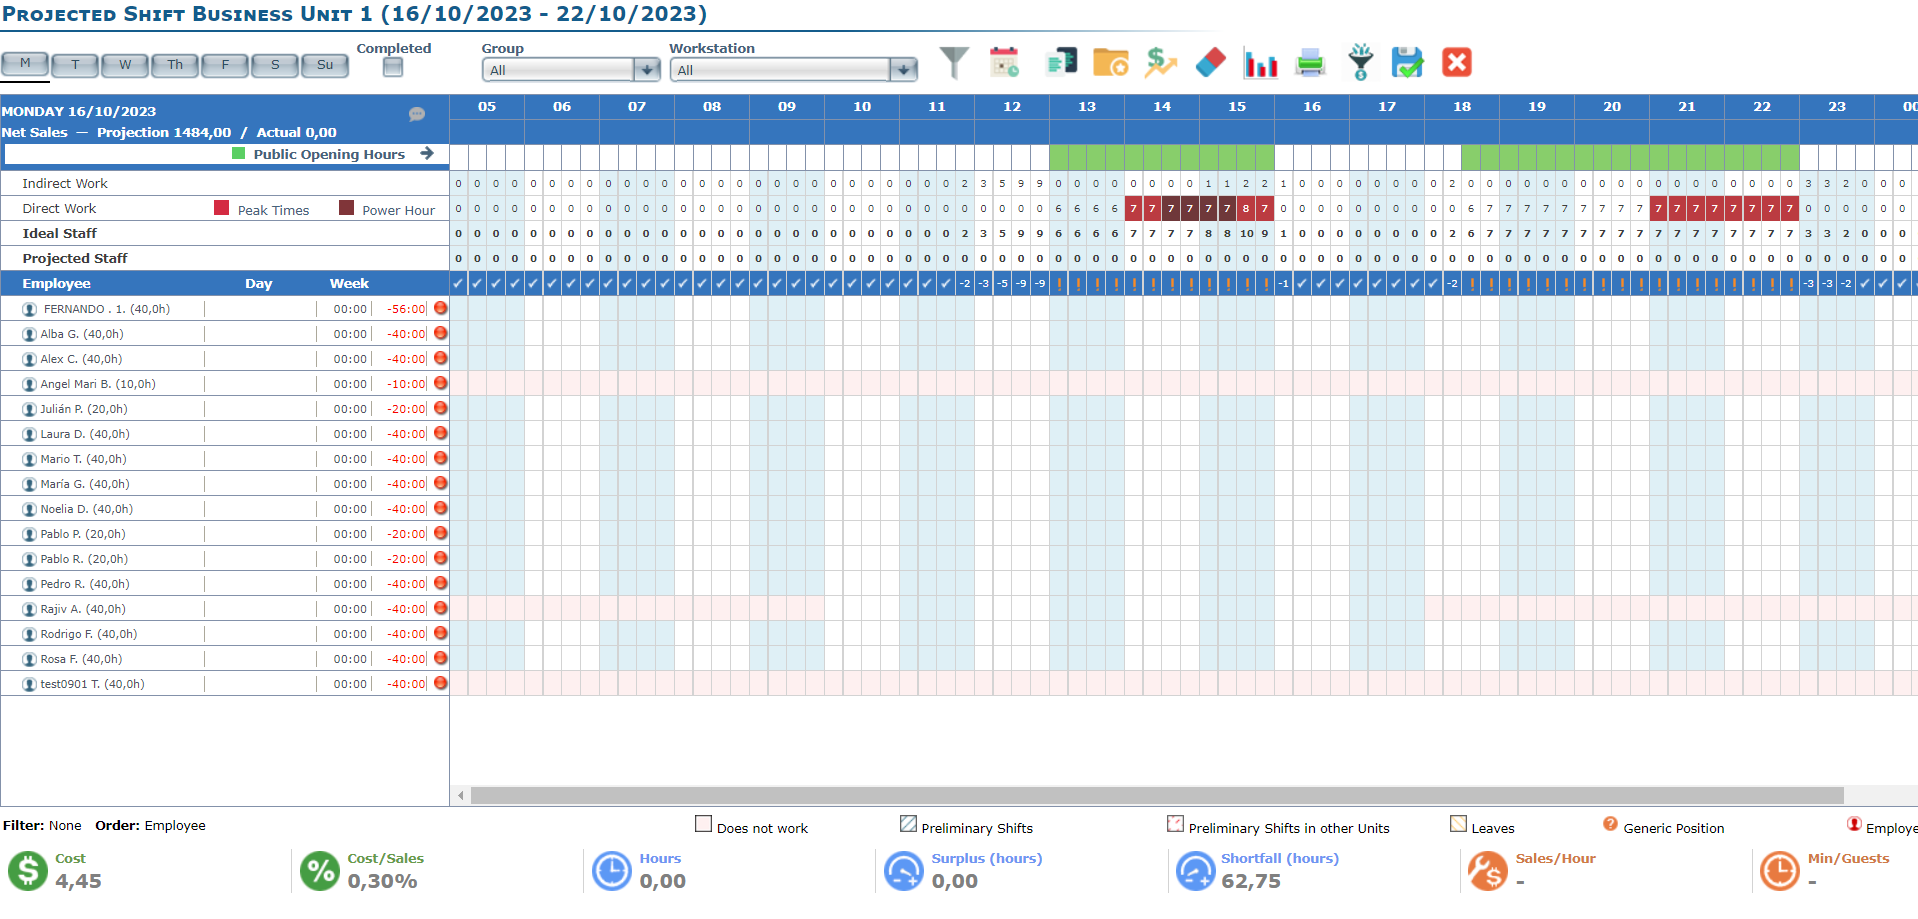
Task: Open the bar chart icon
Action: coord(1260,64)
